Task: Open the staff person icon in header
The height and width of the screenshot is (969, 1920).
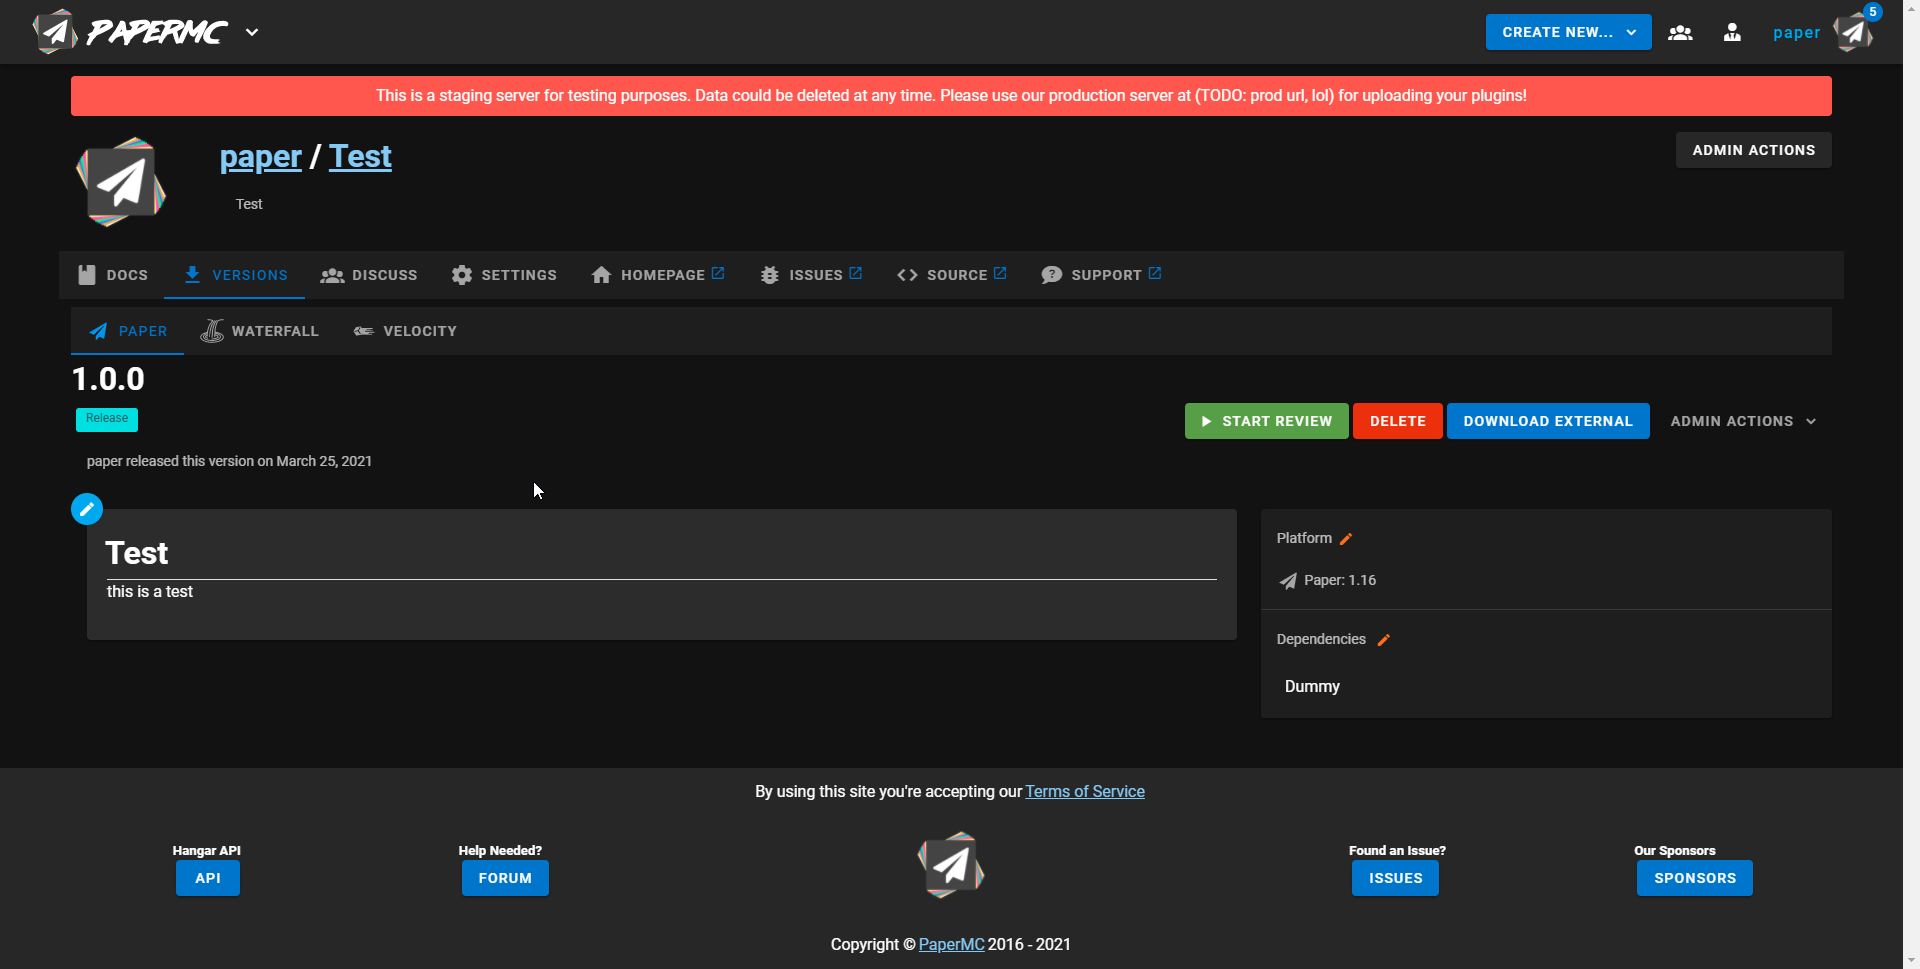Action: 1732,32
